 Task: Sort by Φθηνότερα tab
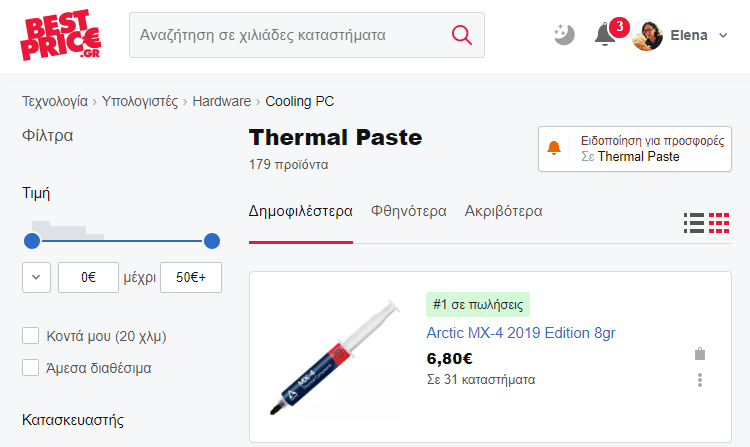[408, 211]
